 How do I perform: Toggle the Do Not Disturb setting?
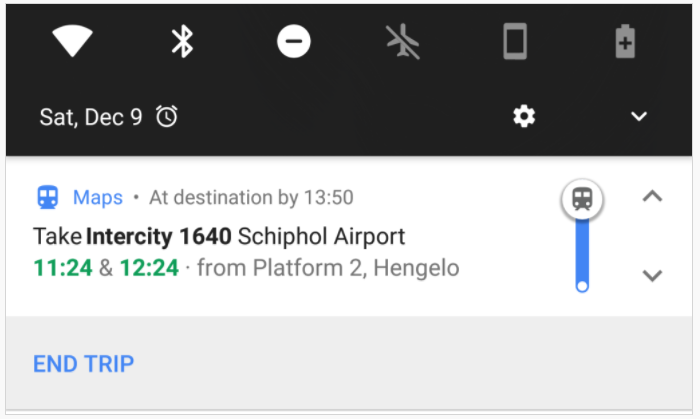[x=293, y=41]
